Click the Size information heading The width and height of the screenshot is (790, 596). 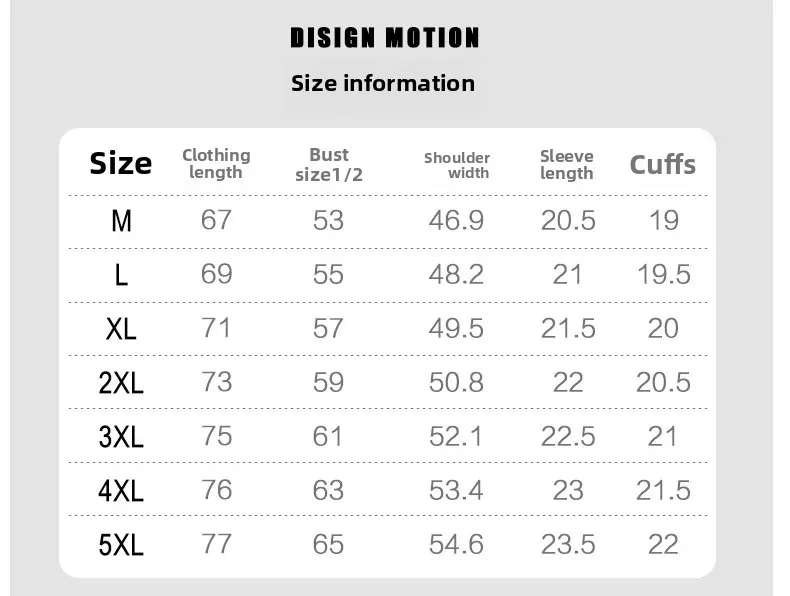383,83
